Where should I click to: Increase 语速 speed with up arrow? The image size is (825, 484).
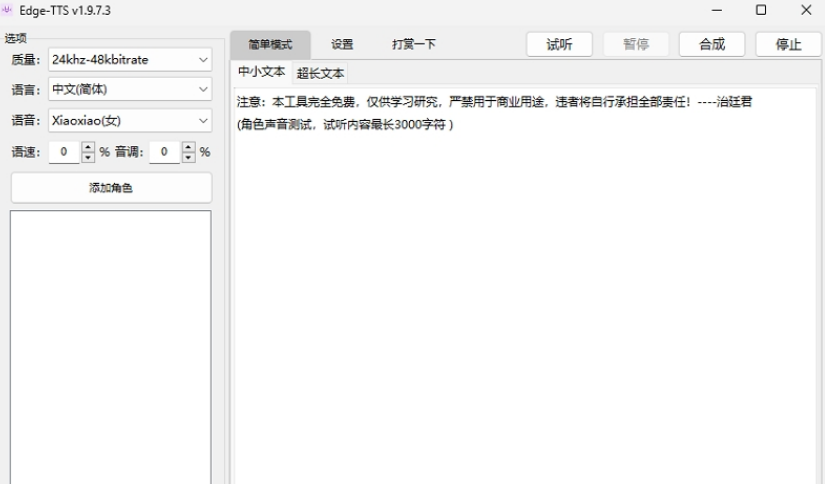click(x=88, y=147)
